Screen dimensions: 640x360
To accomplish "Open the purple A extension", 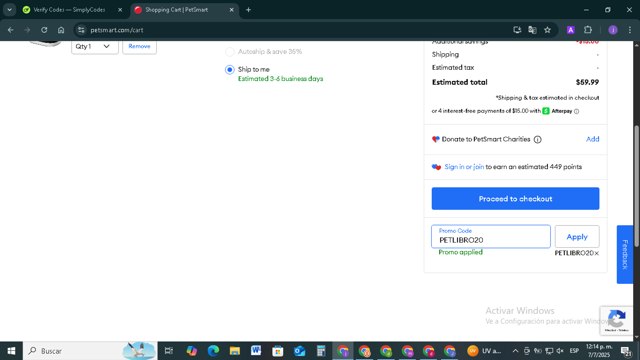I will pos(571,30).
